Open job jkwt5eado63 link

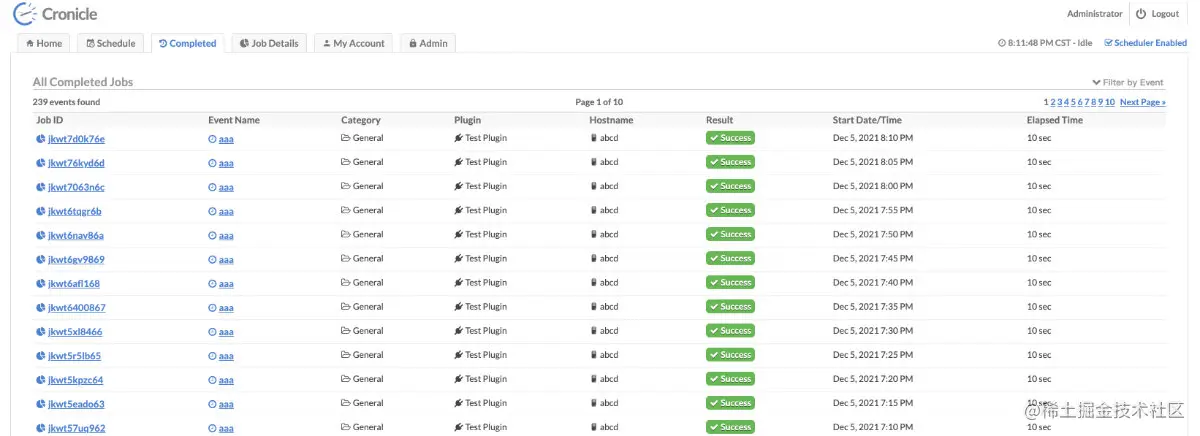click(76, 403)
